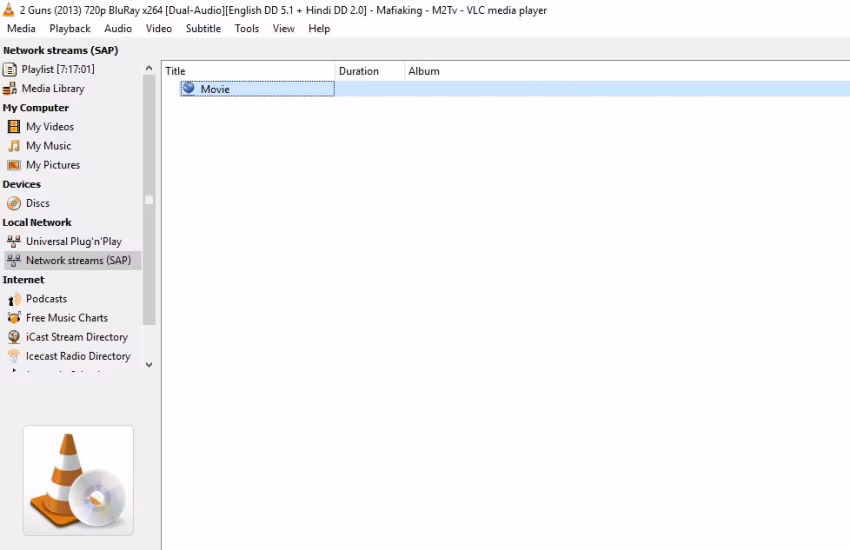
Task: Select Universal Plug'n'Play label
Action: pyautogui.click(x=74, y=242)
